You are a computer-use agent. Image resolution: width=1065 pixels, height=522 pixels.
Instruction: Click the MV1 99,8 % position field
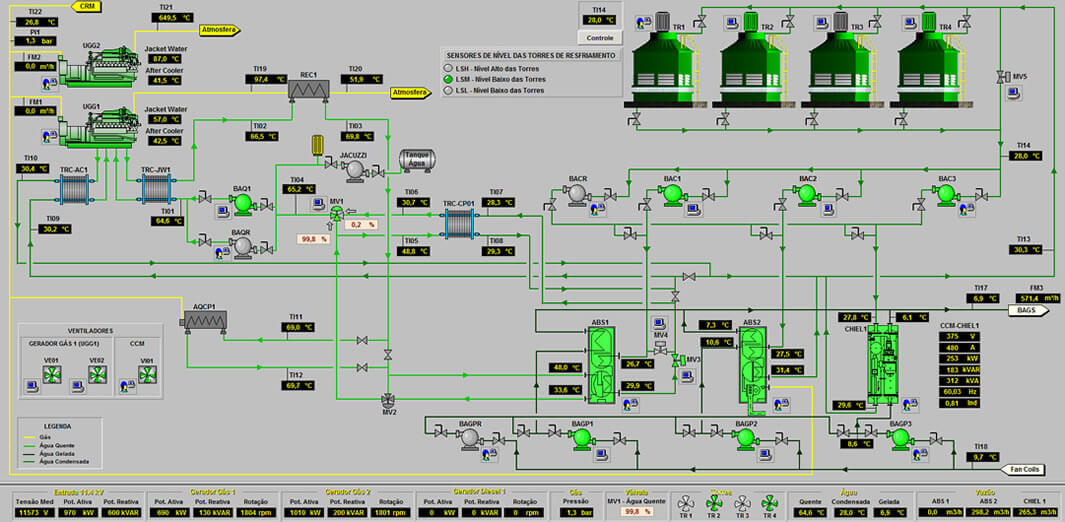(314, 239)
